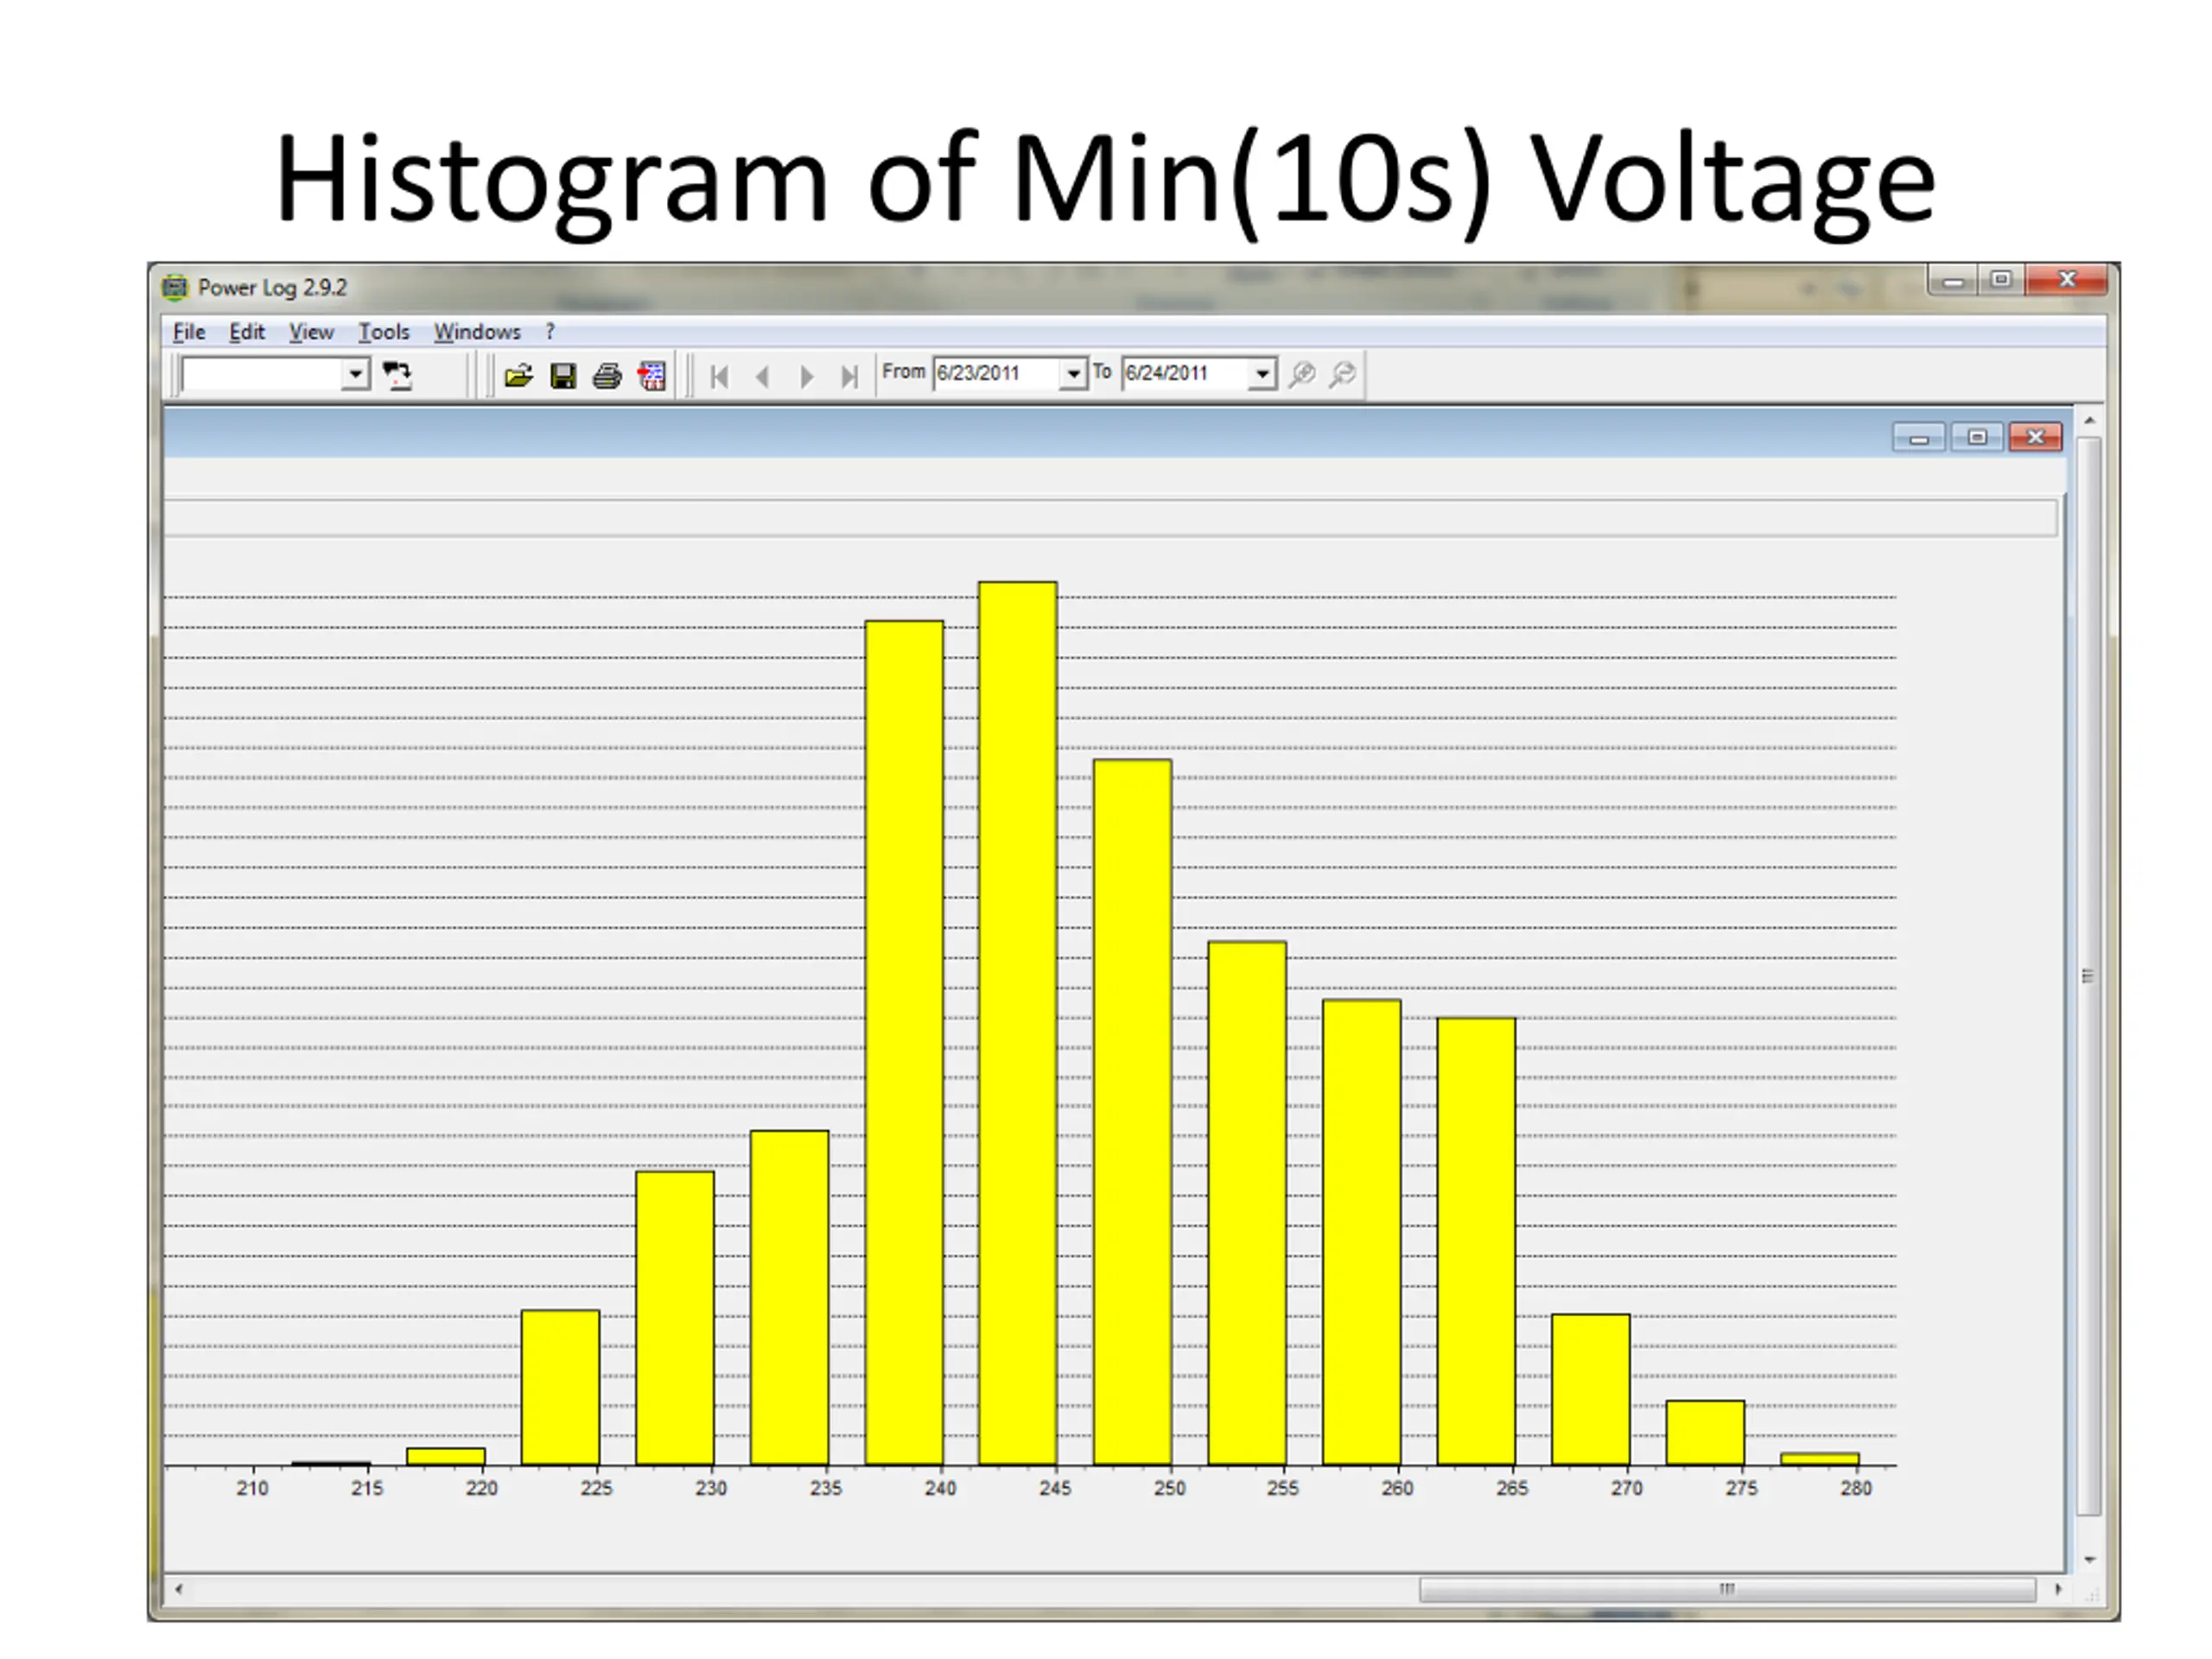The width and height of the screenshot is (2212, 1659).
Task: Click the axis label 280
Action: (1855, 1488)
